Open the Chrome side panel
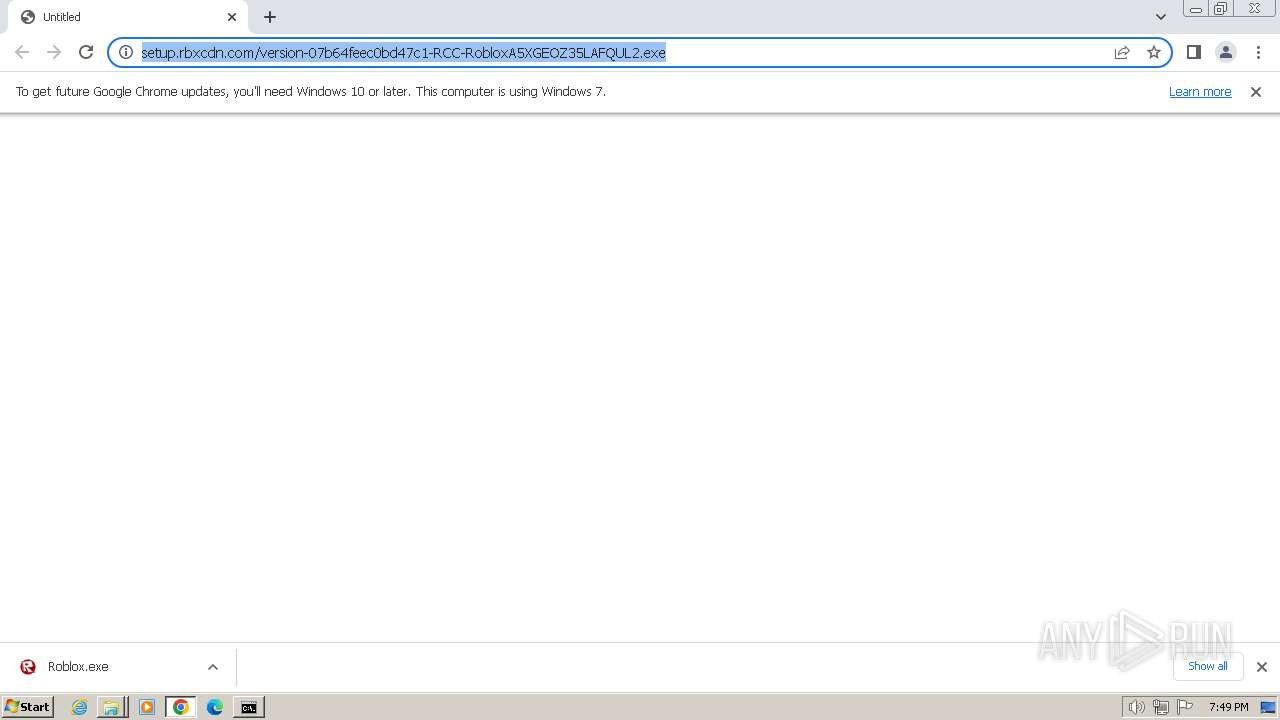The height and width of the screenshot is (720, 1280). [x=1193, y=52]
